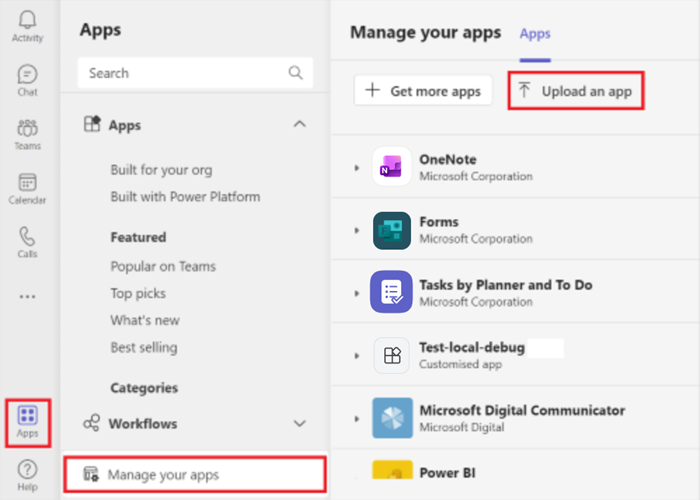Image resolution: width=700 pixels, height=500 pixels.
Task: Select the OneNote app name
Action: point(448,159)
